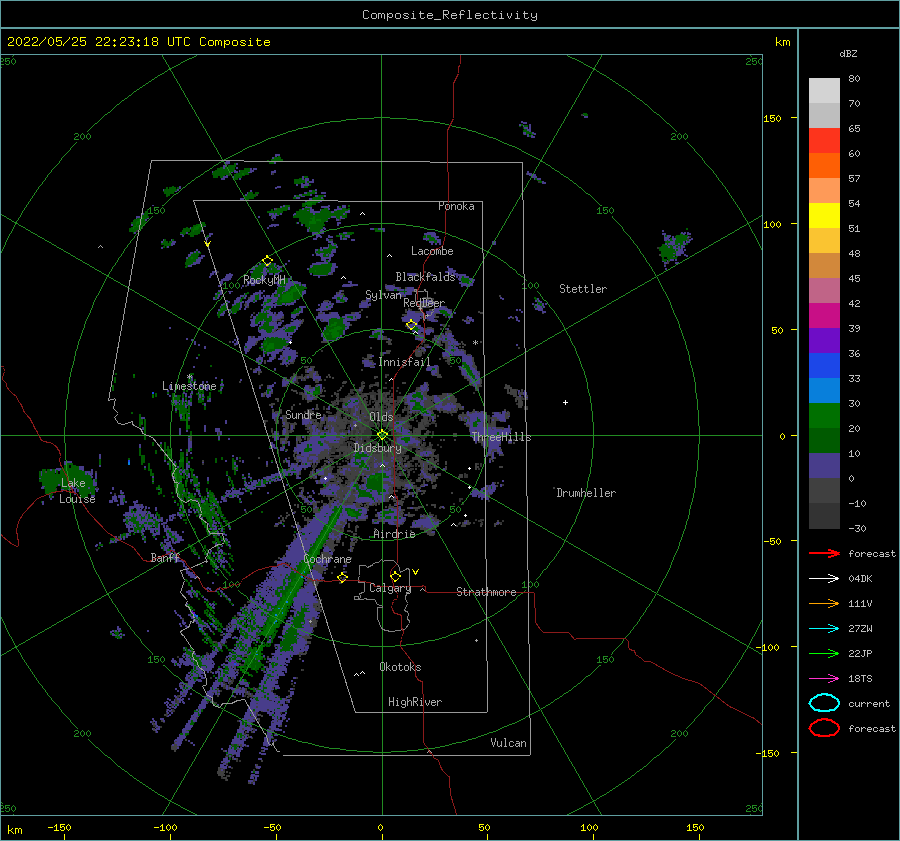Click the HighRiver label

pyautogui.click(x=415, y=703)
